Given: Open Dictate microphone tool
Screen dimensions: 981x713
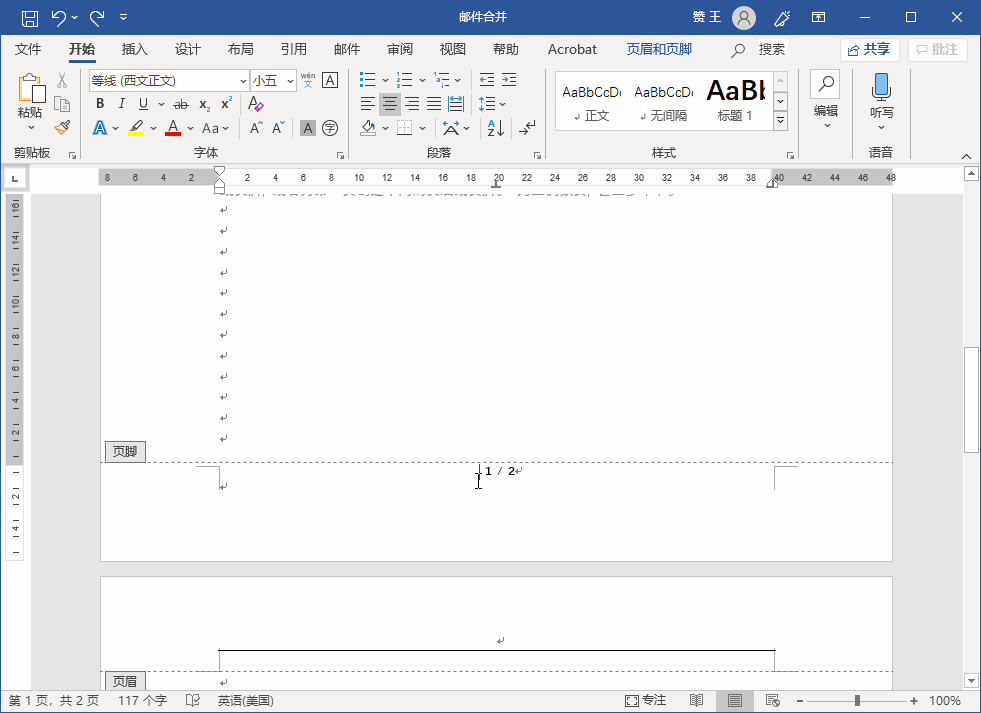Looking at the screenshot, I should [x=881, y=97].
